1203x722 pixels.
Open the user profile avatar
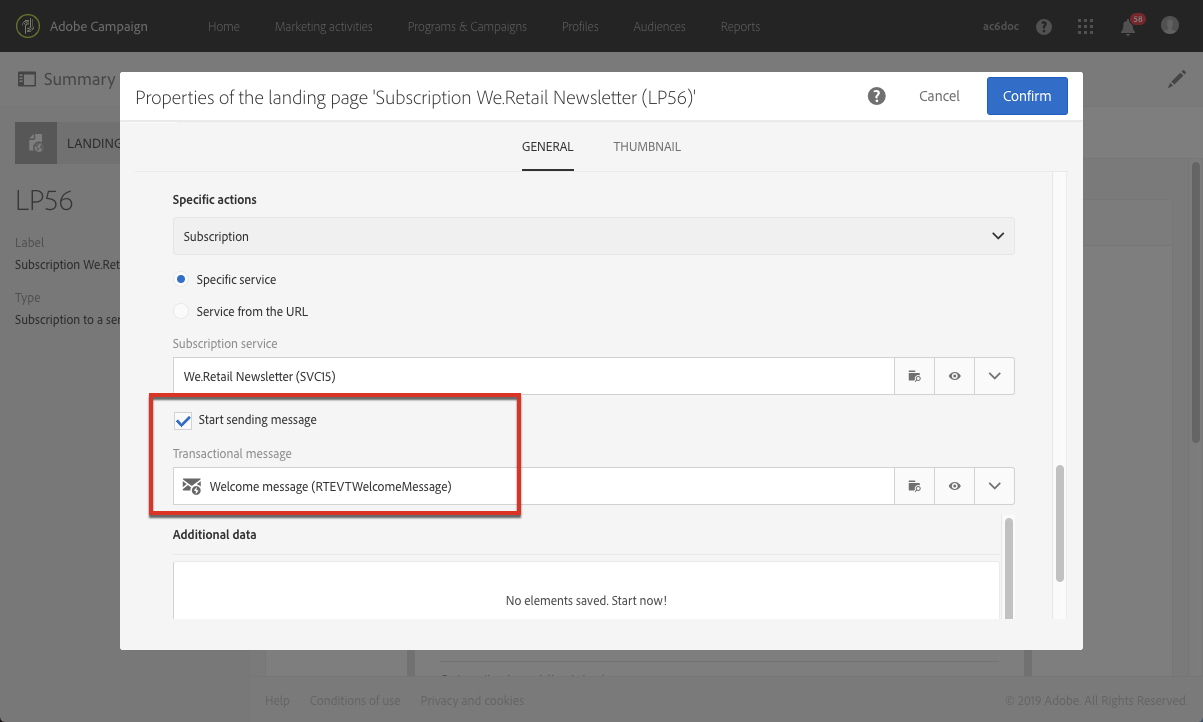point(1170,26)
